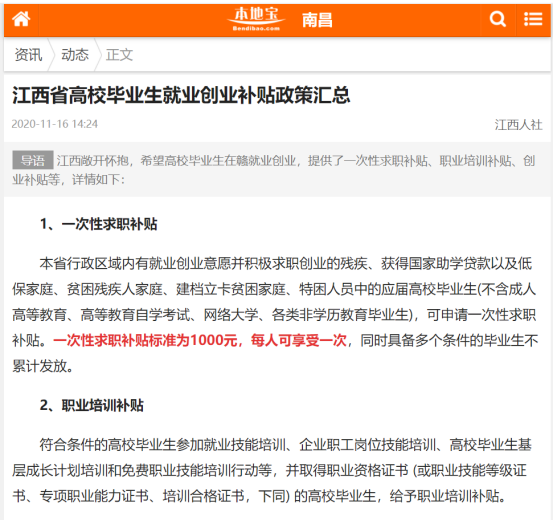This screenshot has width=554, height=520.
Task: Open search via magnifier icon
Action: pyautogui.click(x=498, y=19)
